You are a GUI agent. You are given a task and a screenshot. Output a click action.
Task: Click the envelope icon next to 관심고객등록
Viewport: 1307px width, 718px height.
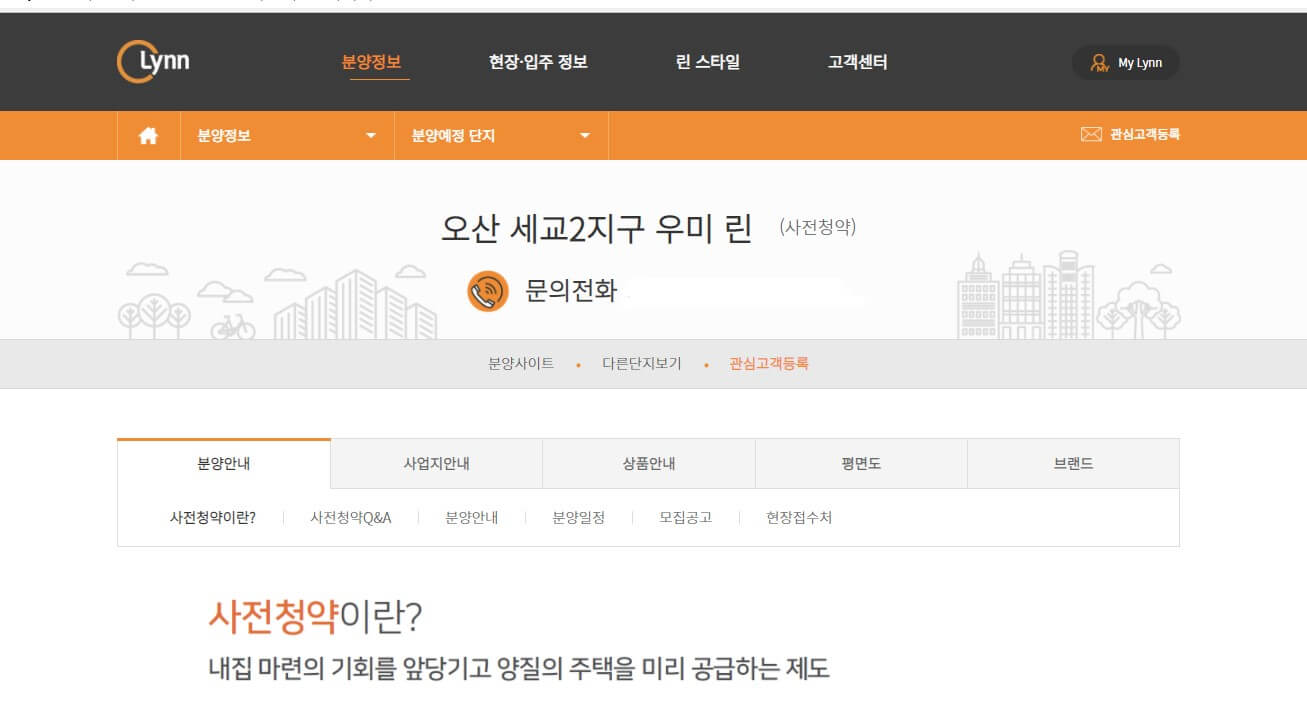click(1090, 135)
